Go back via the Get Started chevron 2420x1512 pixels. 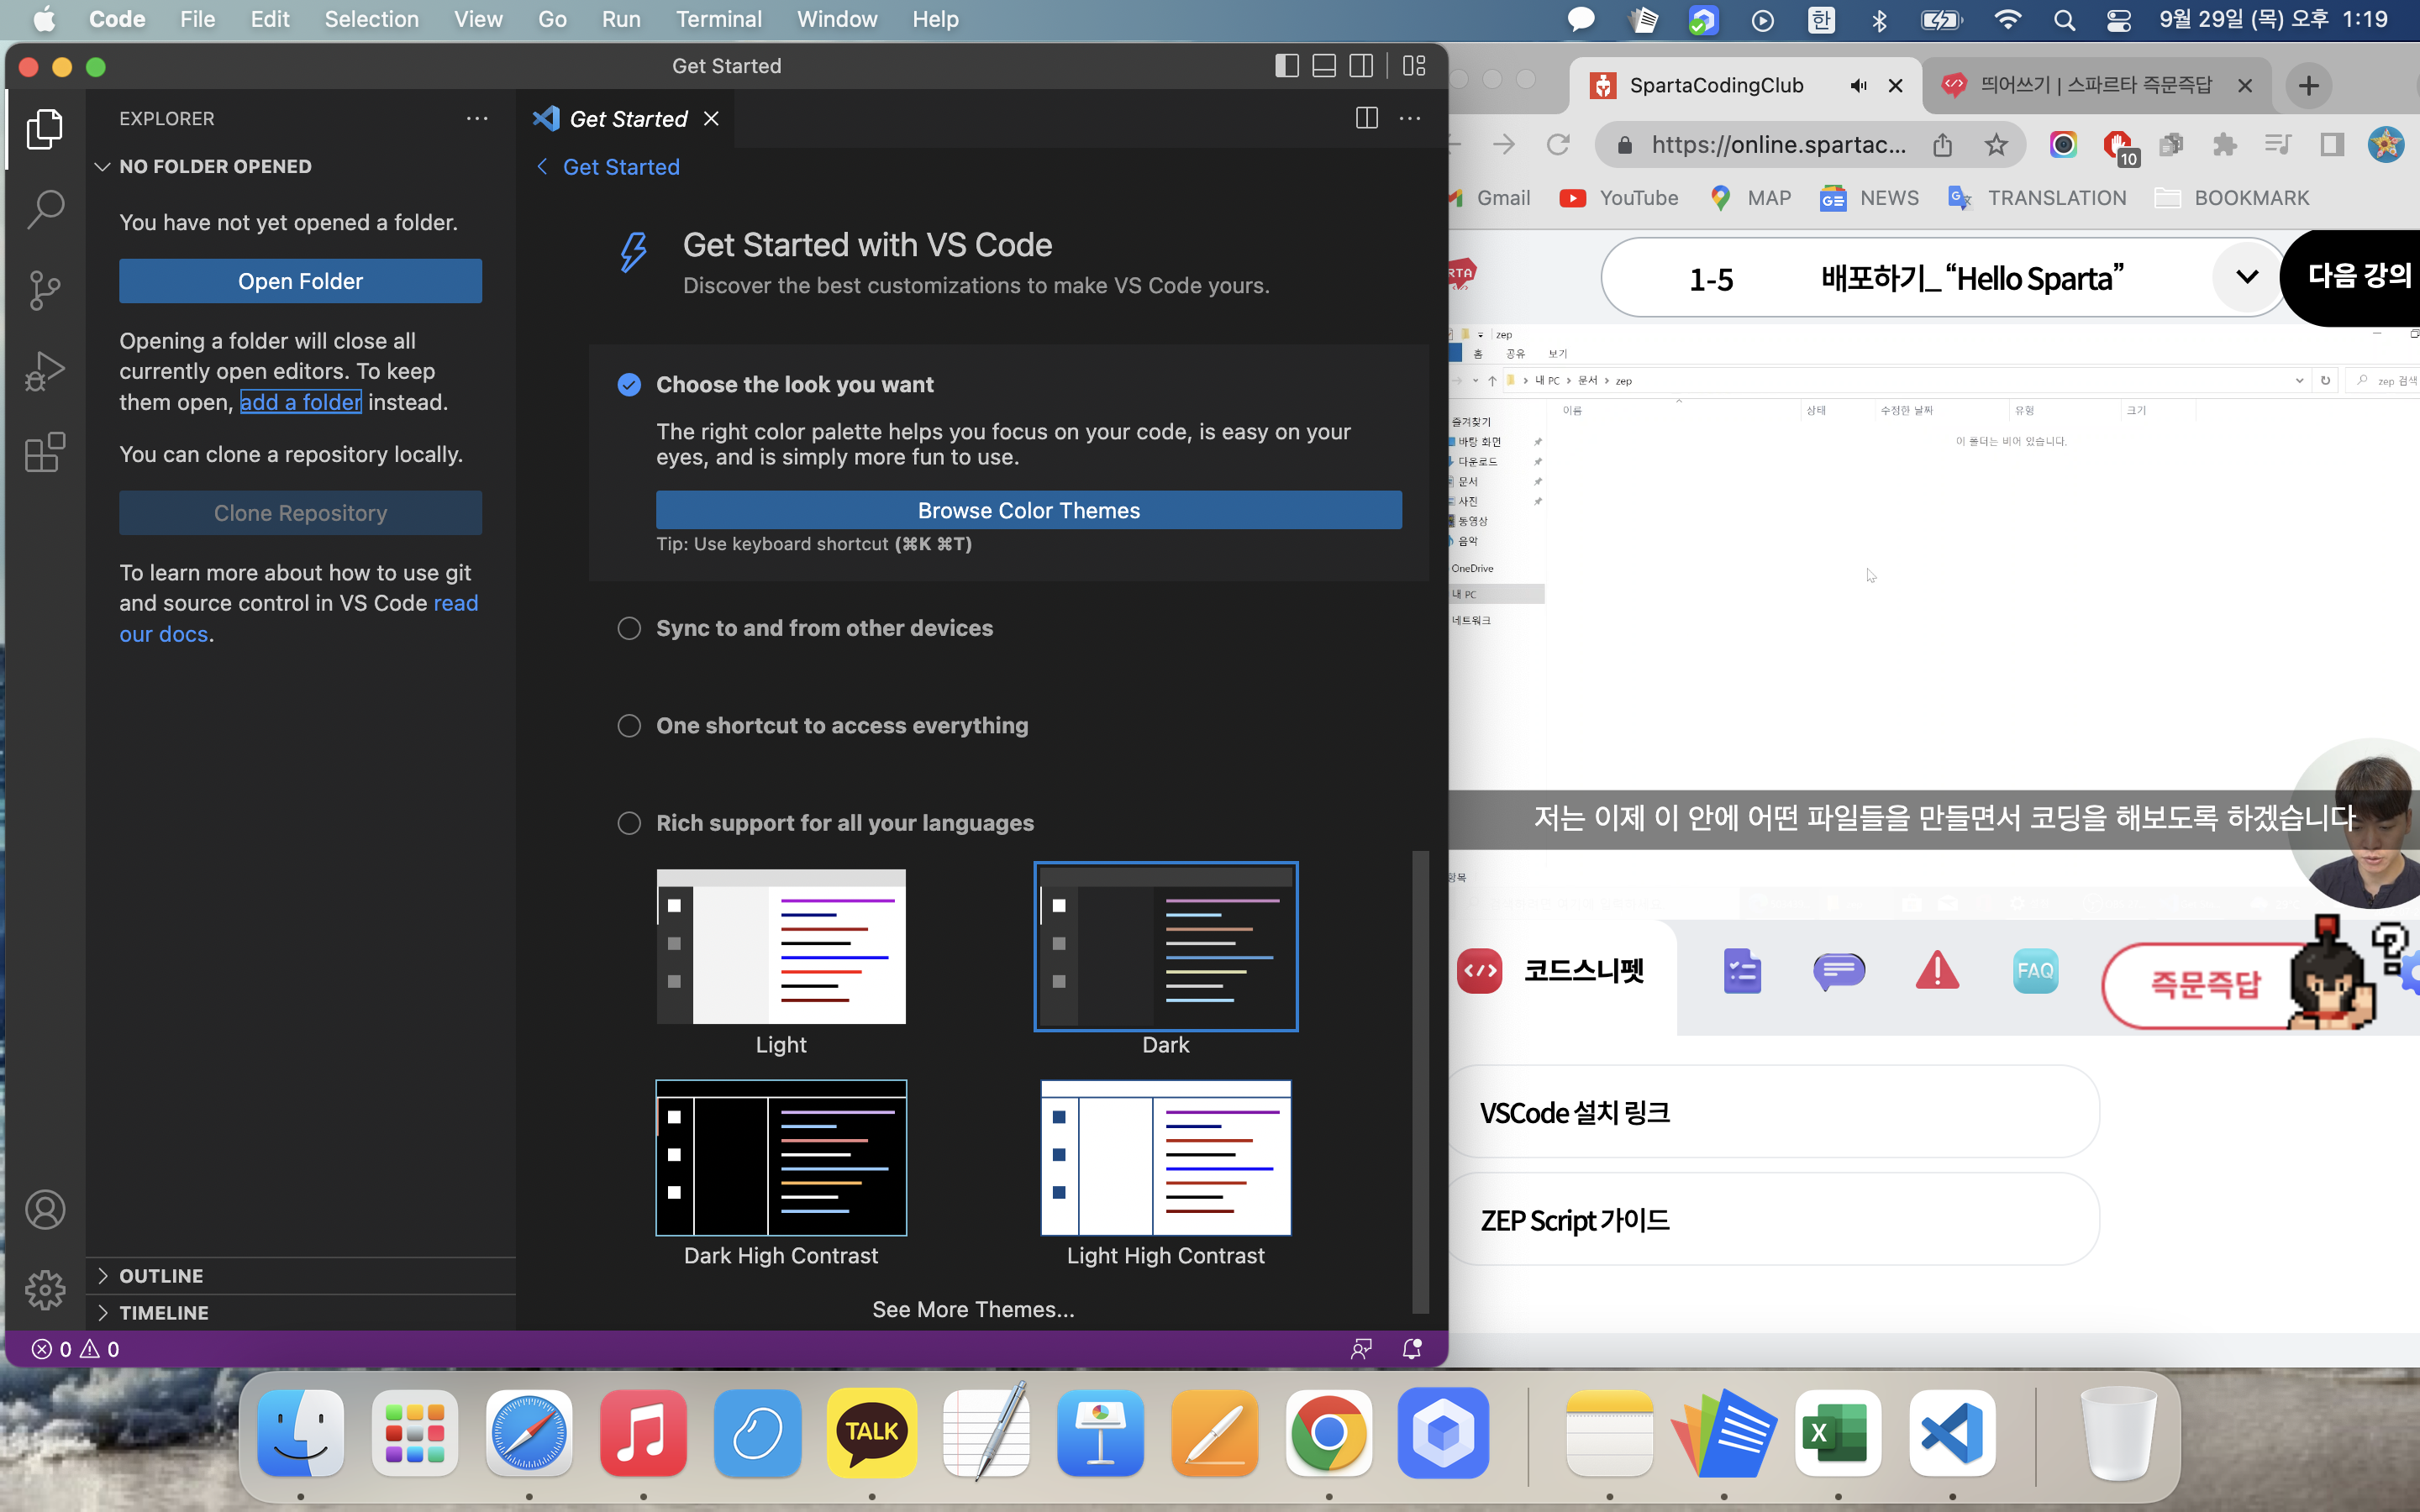tap(542, 167)
